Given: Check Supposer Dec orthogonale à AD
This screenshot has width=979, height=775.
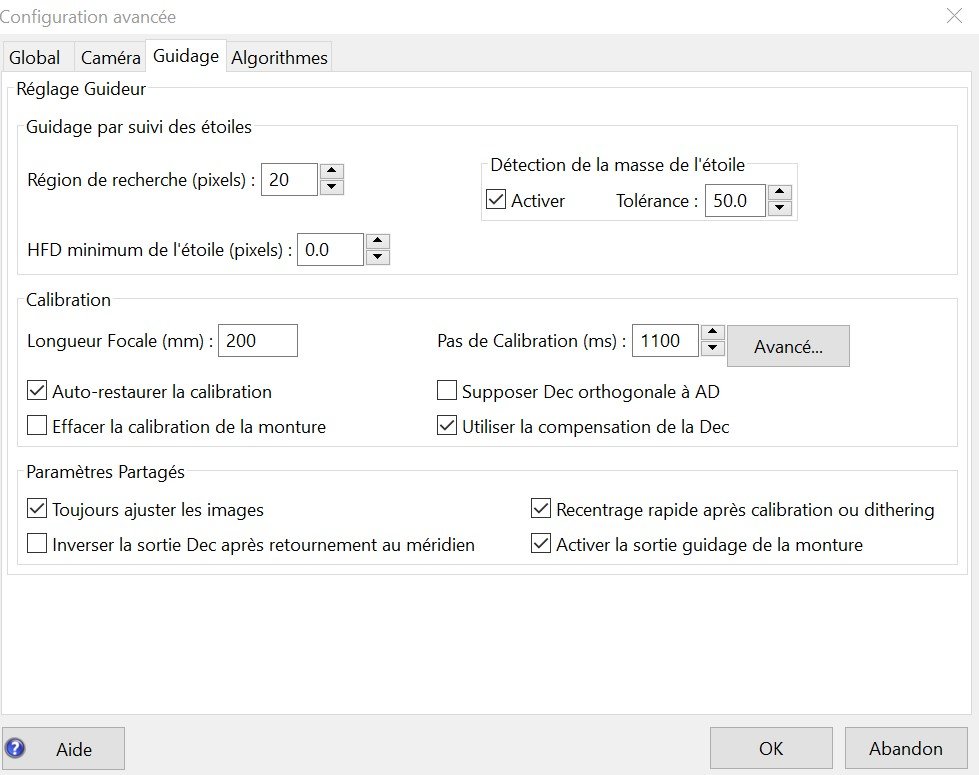Looking at the screenshot, I should (x=447, y=391).
